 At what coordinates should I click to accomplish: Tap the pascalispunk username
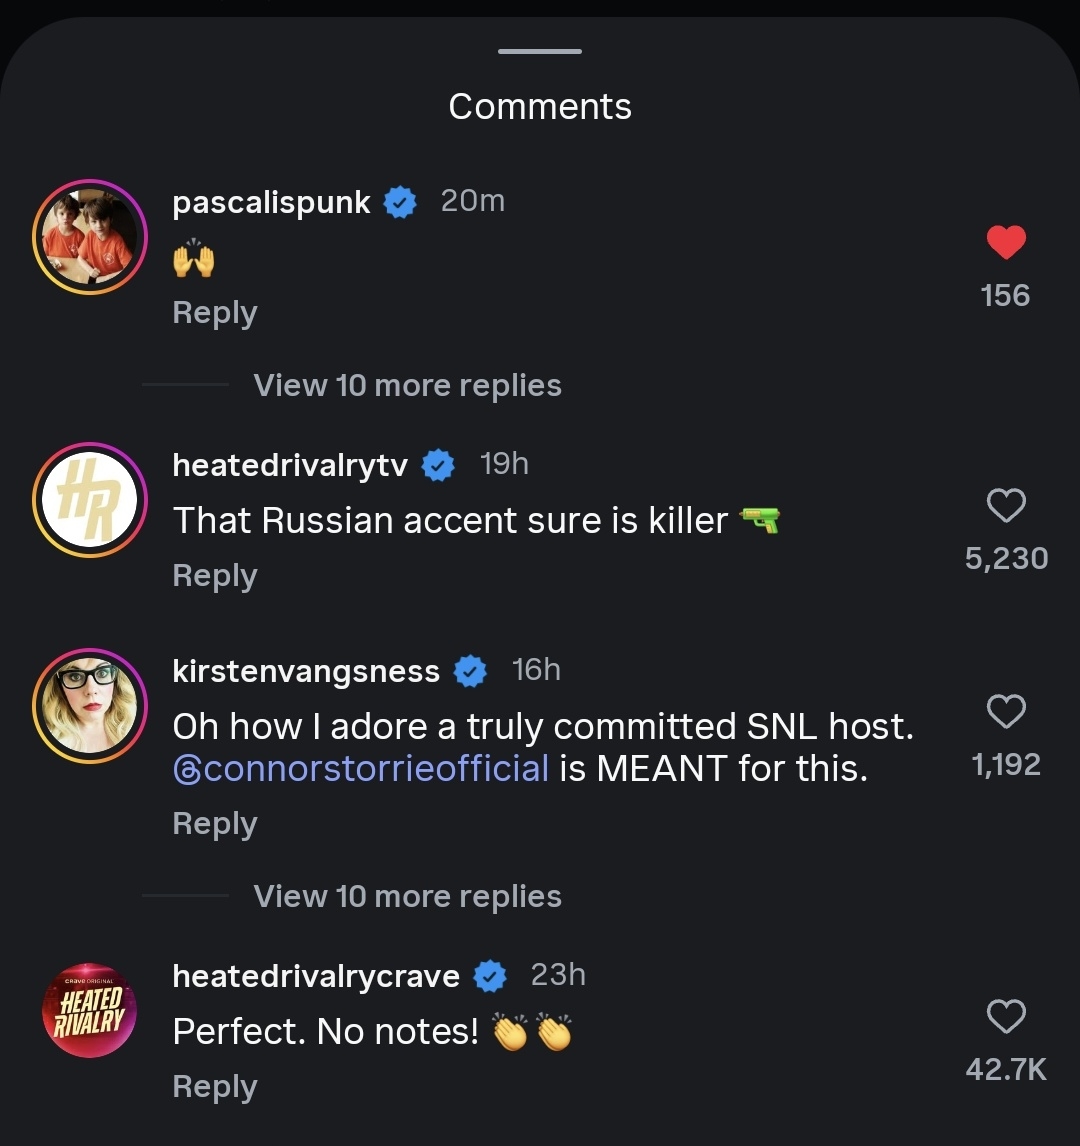coord(271,202)
